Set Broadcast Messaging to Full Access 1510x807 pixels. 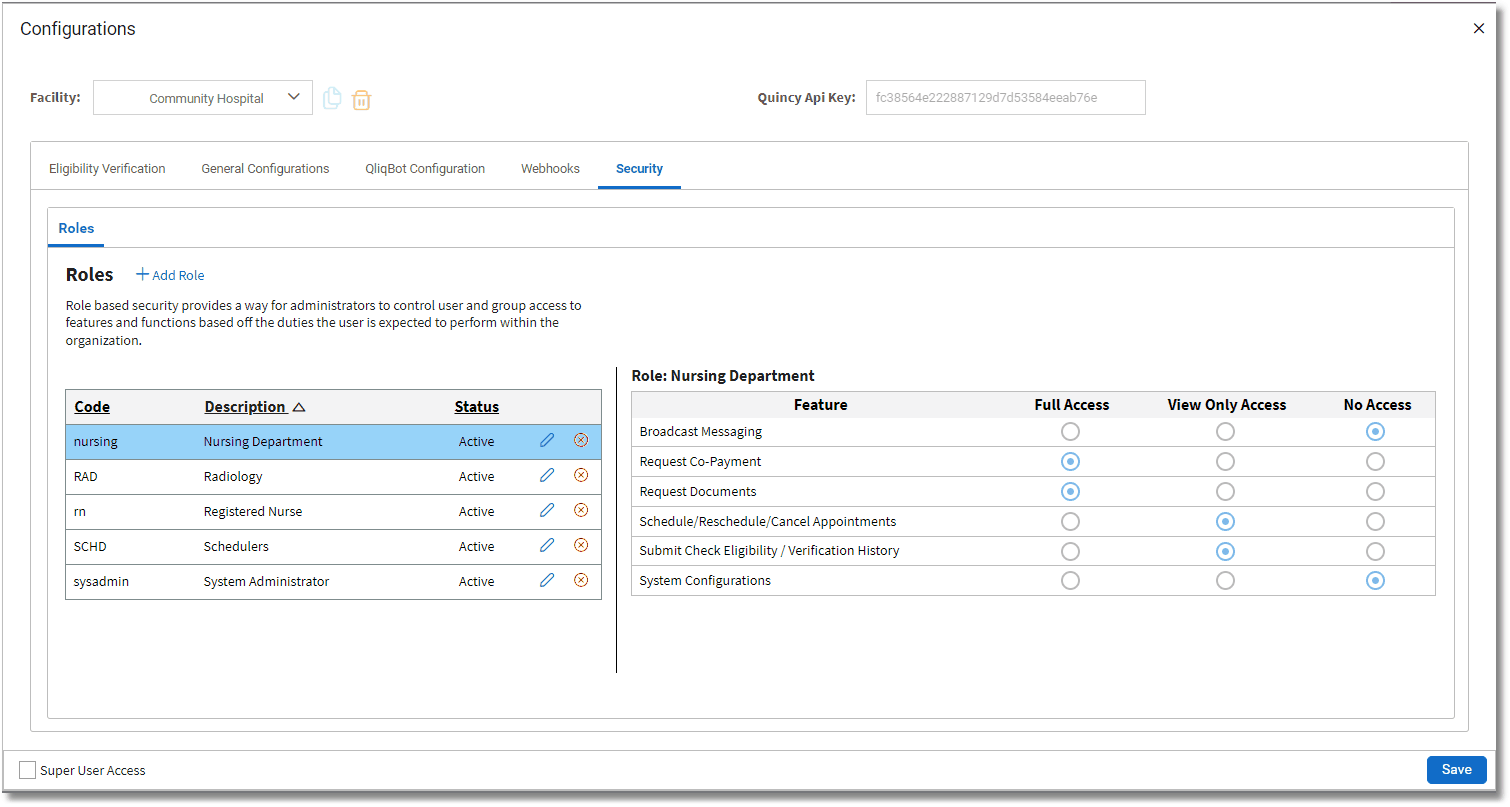point(1071,432)
